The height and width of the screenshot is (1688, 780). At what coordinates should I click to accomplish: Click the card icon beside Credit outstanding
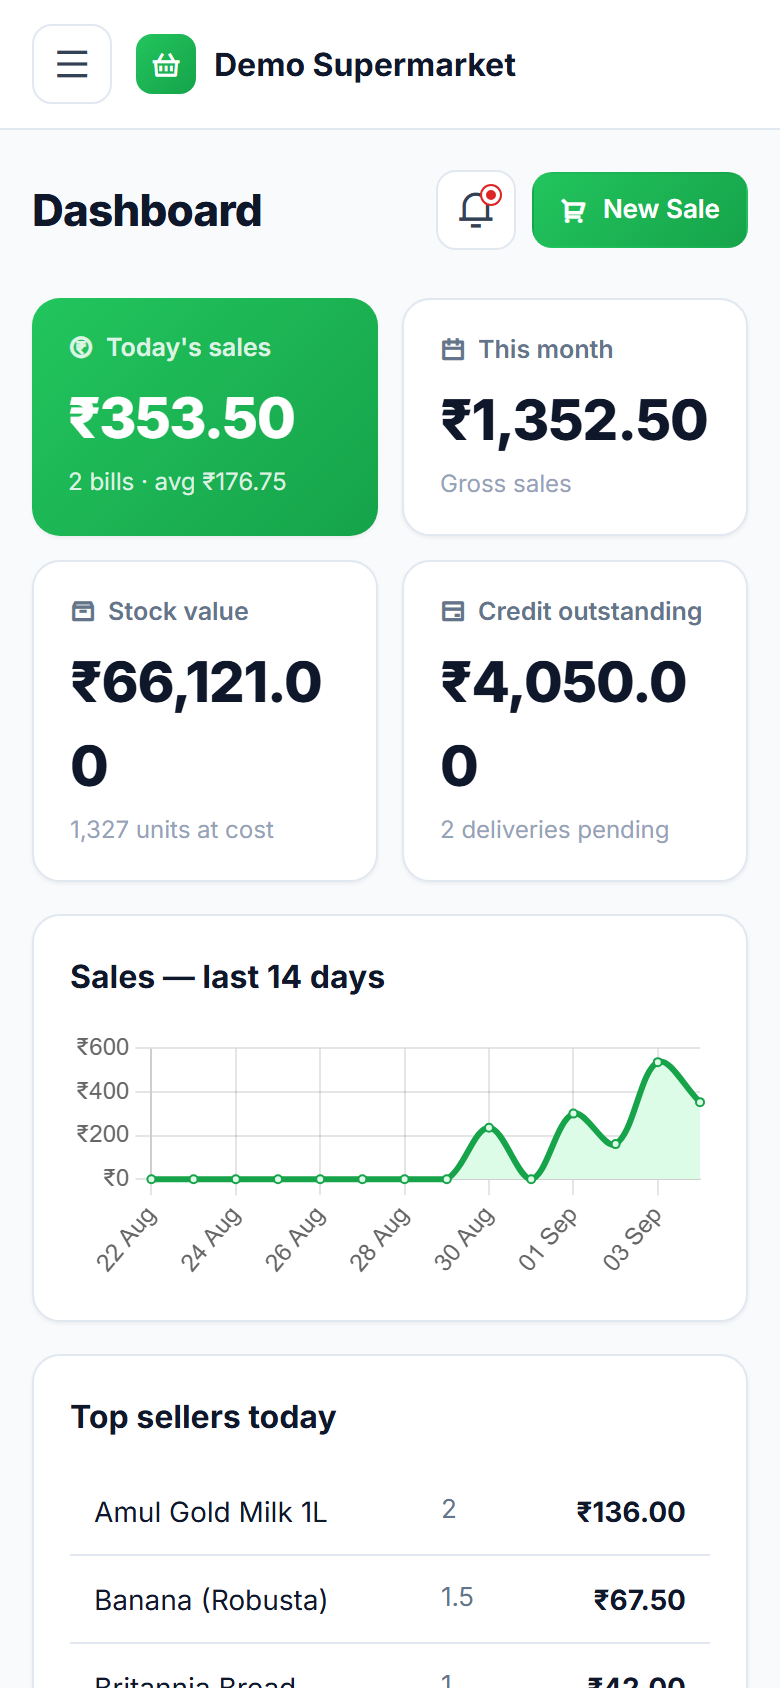(x=453, y=611)
